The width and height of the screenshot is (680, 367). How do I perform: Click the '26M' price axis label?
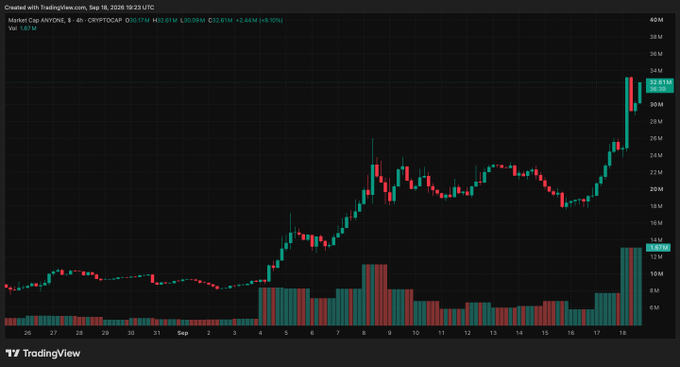pyautogui.click(x=656, y=138)
